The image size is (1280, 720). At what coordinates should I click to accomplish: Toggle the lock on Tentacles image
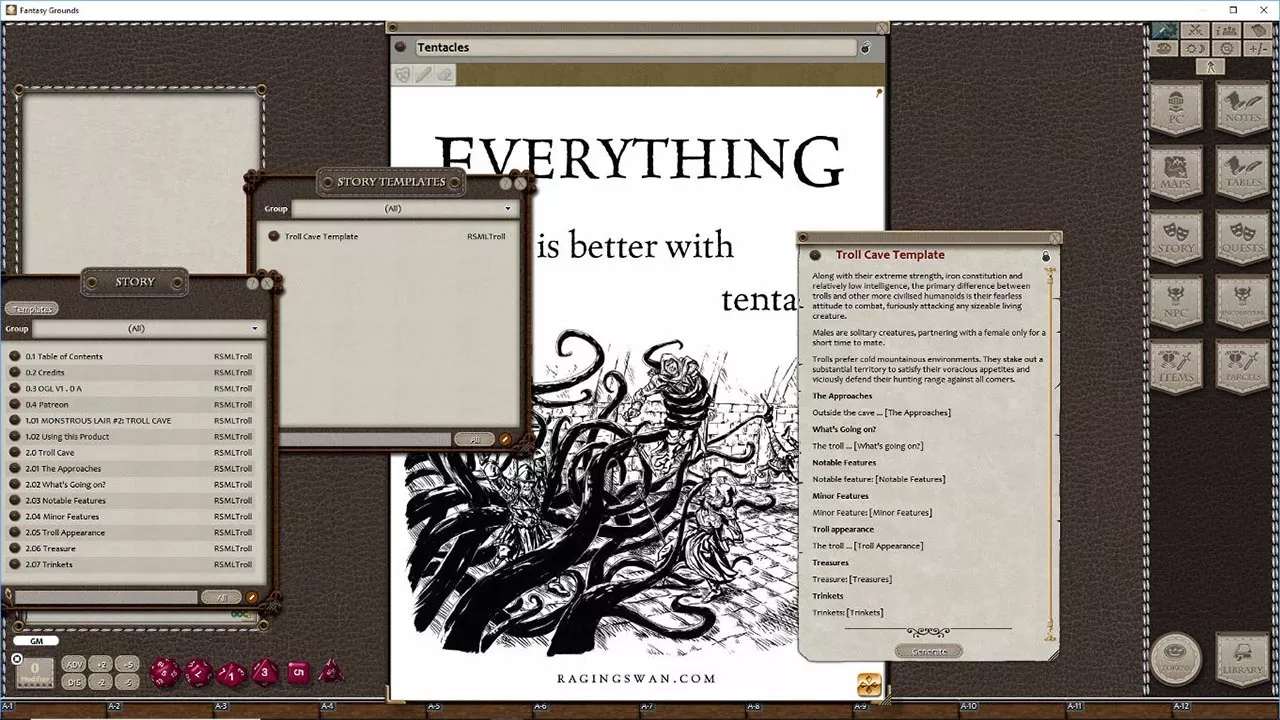coord(866,47)
